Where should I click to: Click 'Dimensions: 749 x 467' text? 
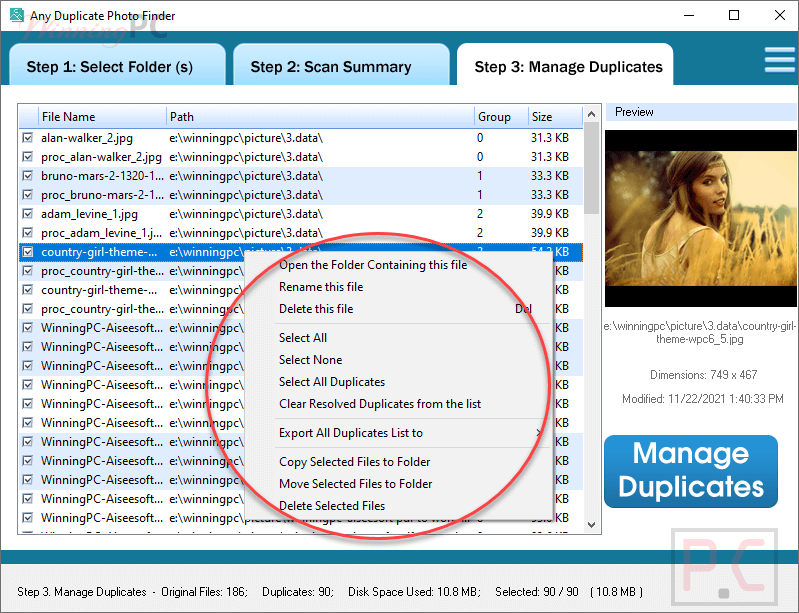(x=703, y=375)
